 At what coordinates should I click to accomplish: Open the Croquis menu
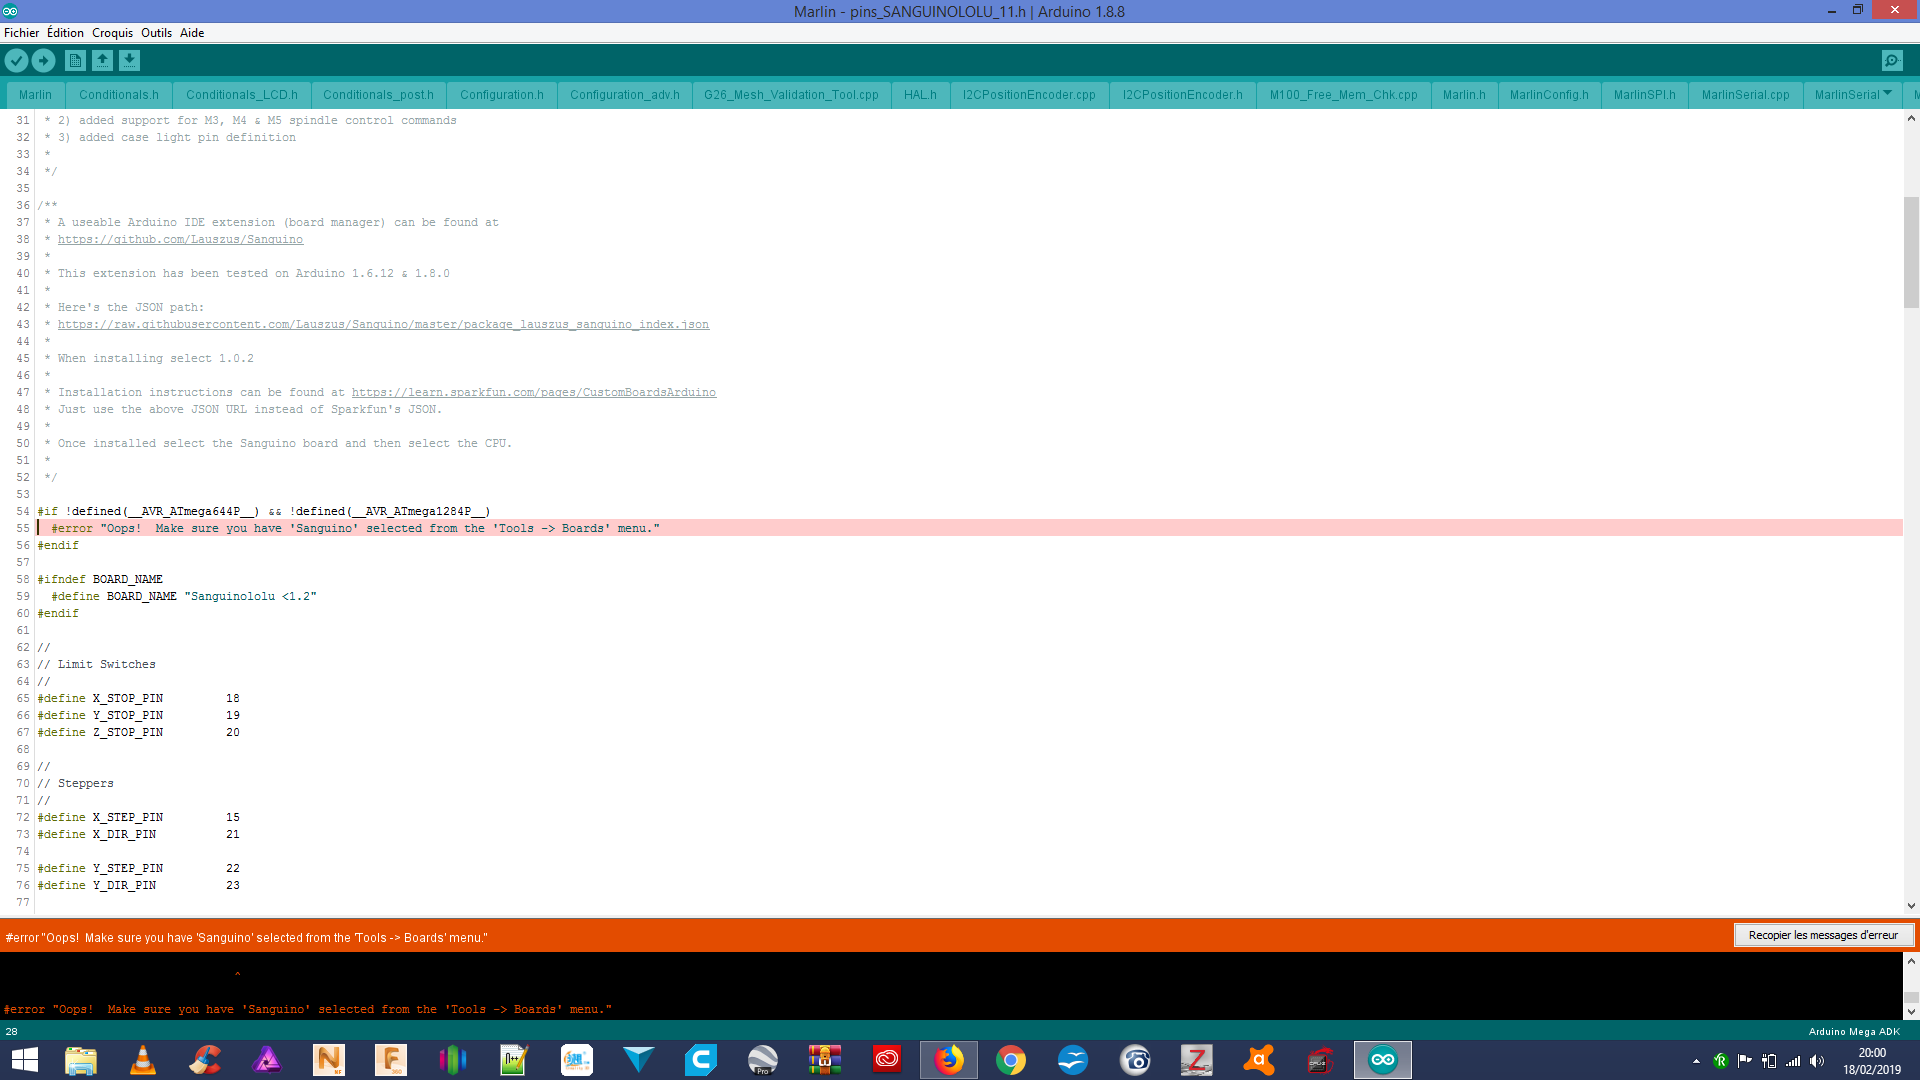pyautogui.click(x=112, y=33)
